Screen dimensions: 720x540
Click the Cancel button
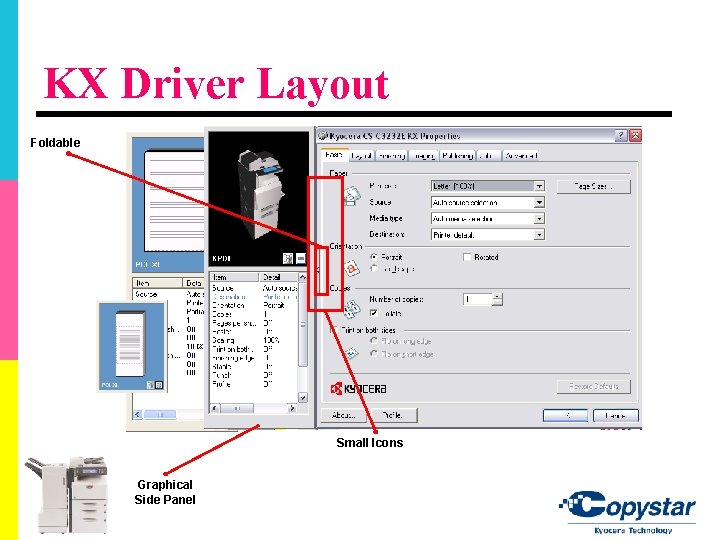[x=615, y=415]
